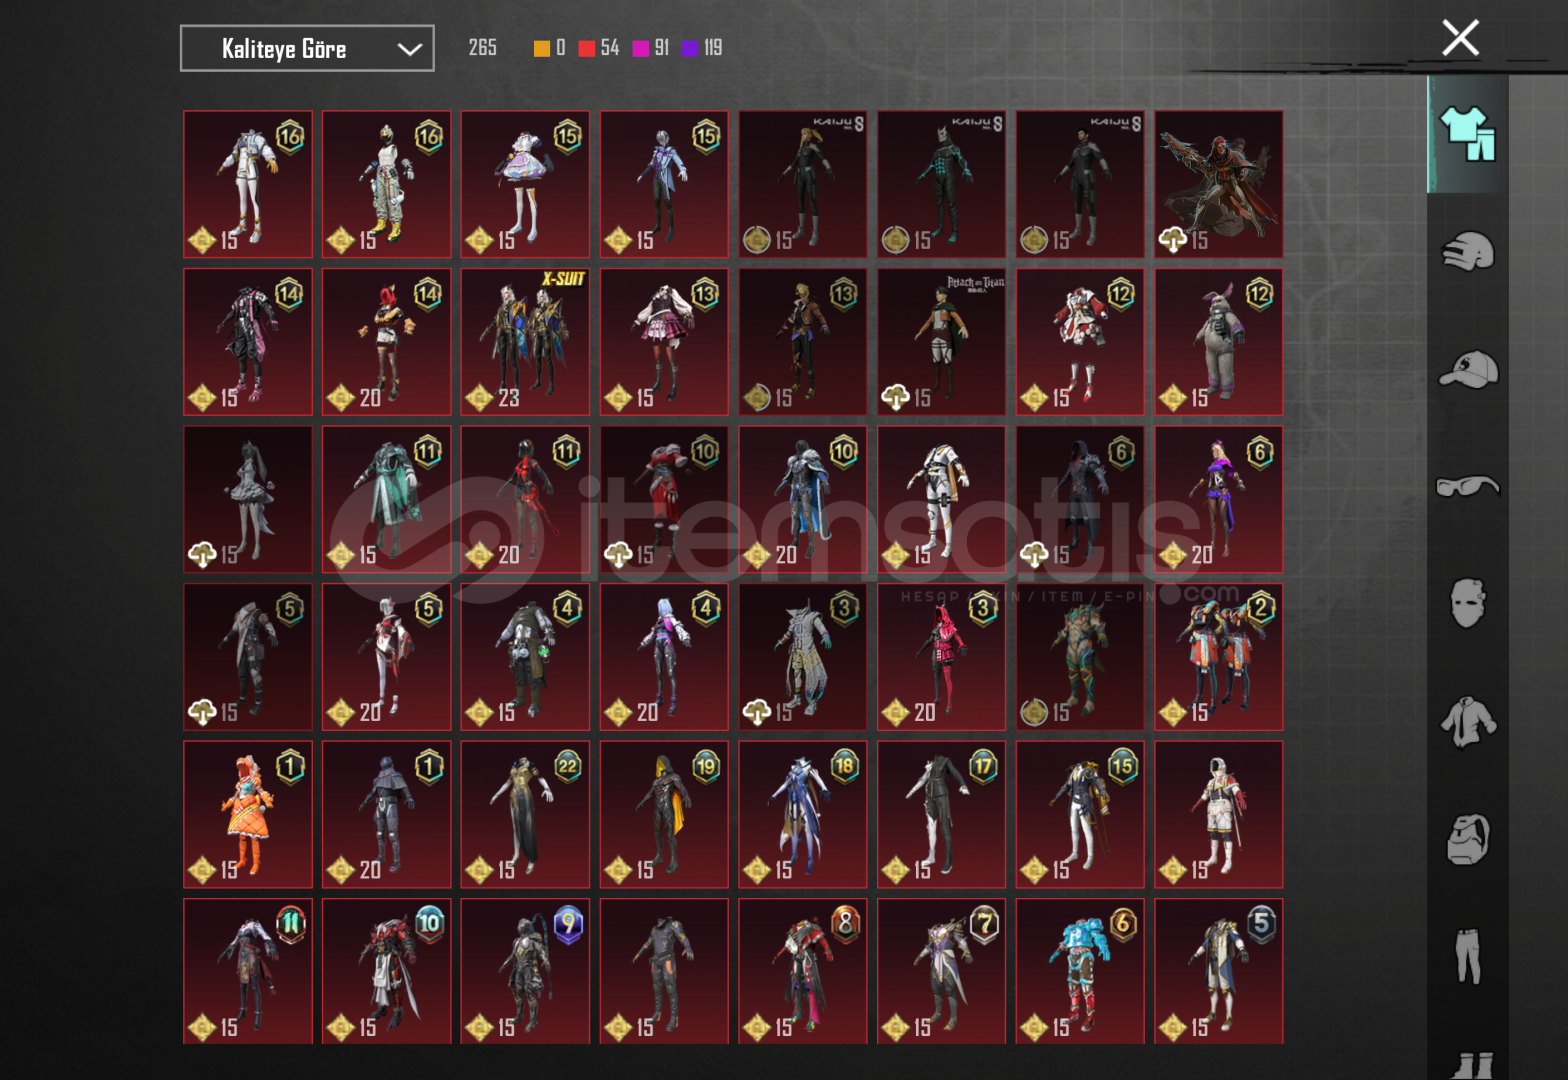Select the outfit with badge 8
Viewport: 1568px width, 1080px height.
coord(803,972)
